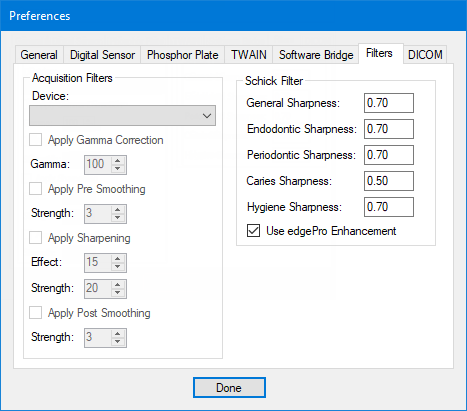Increase the Post Smoothing Strength spinner
This screenshot has width=467, height=411.
coord(117,333)
